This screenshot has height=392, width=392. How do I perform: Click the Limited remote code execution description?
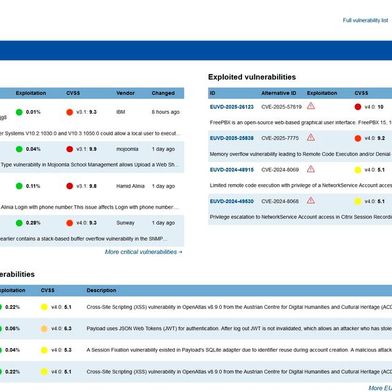coord(301,185)
